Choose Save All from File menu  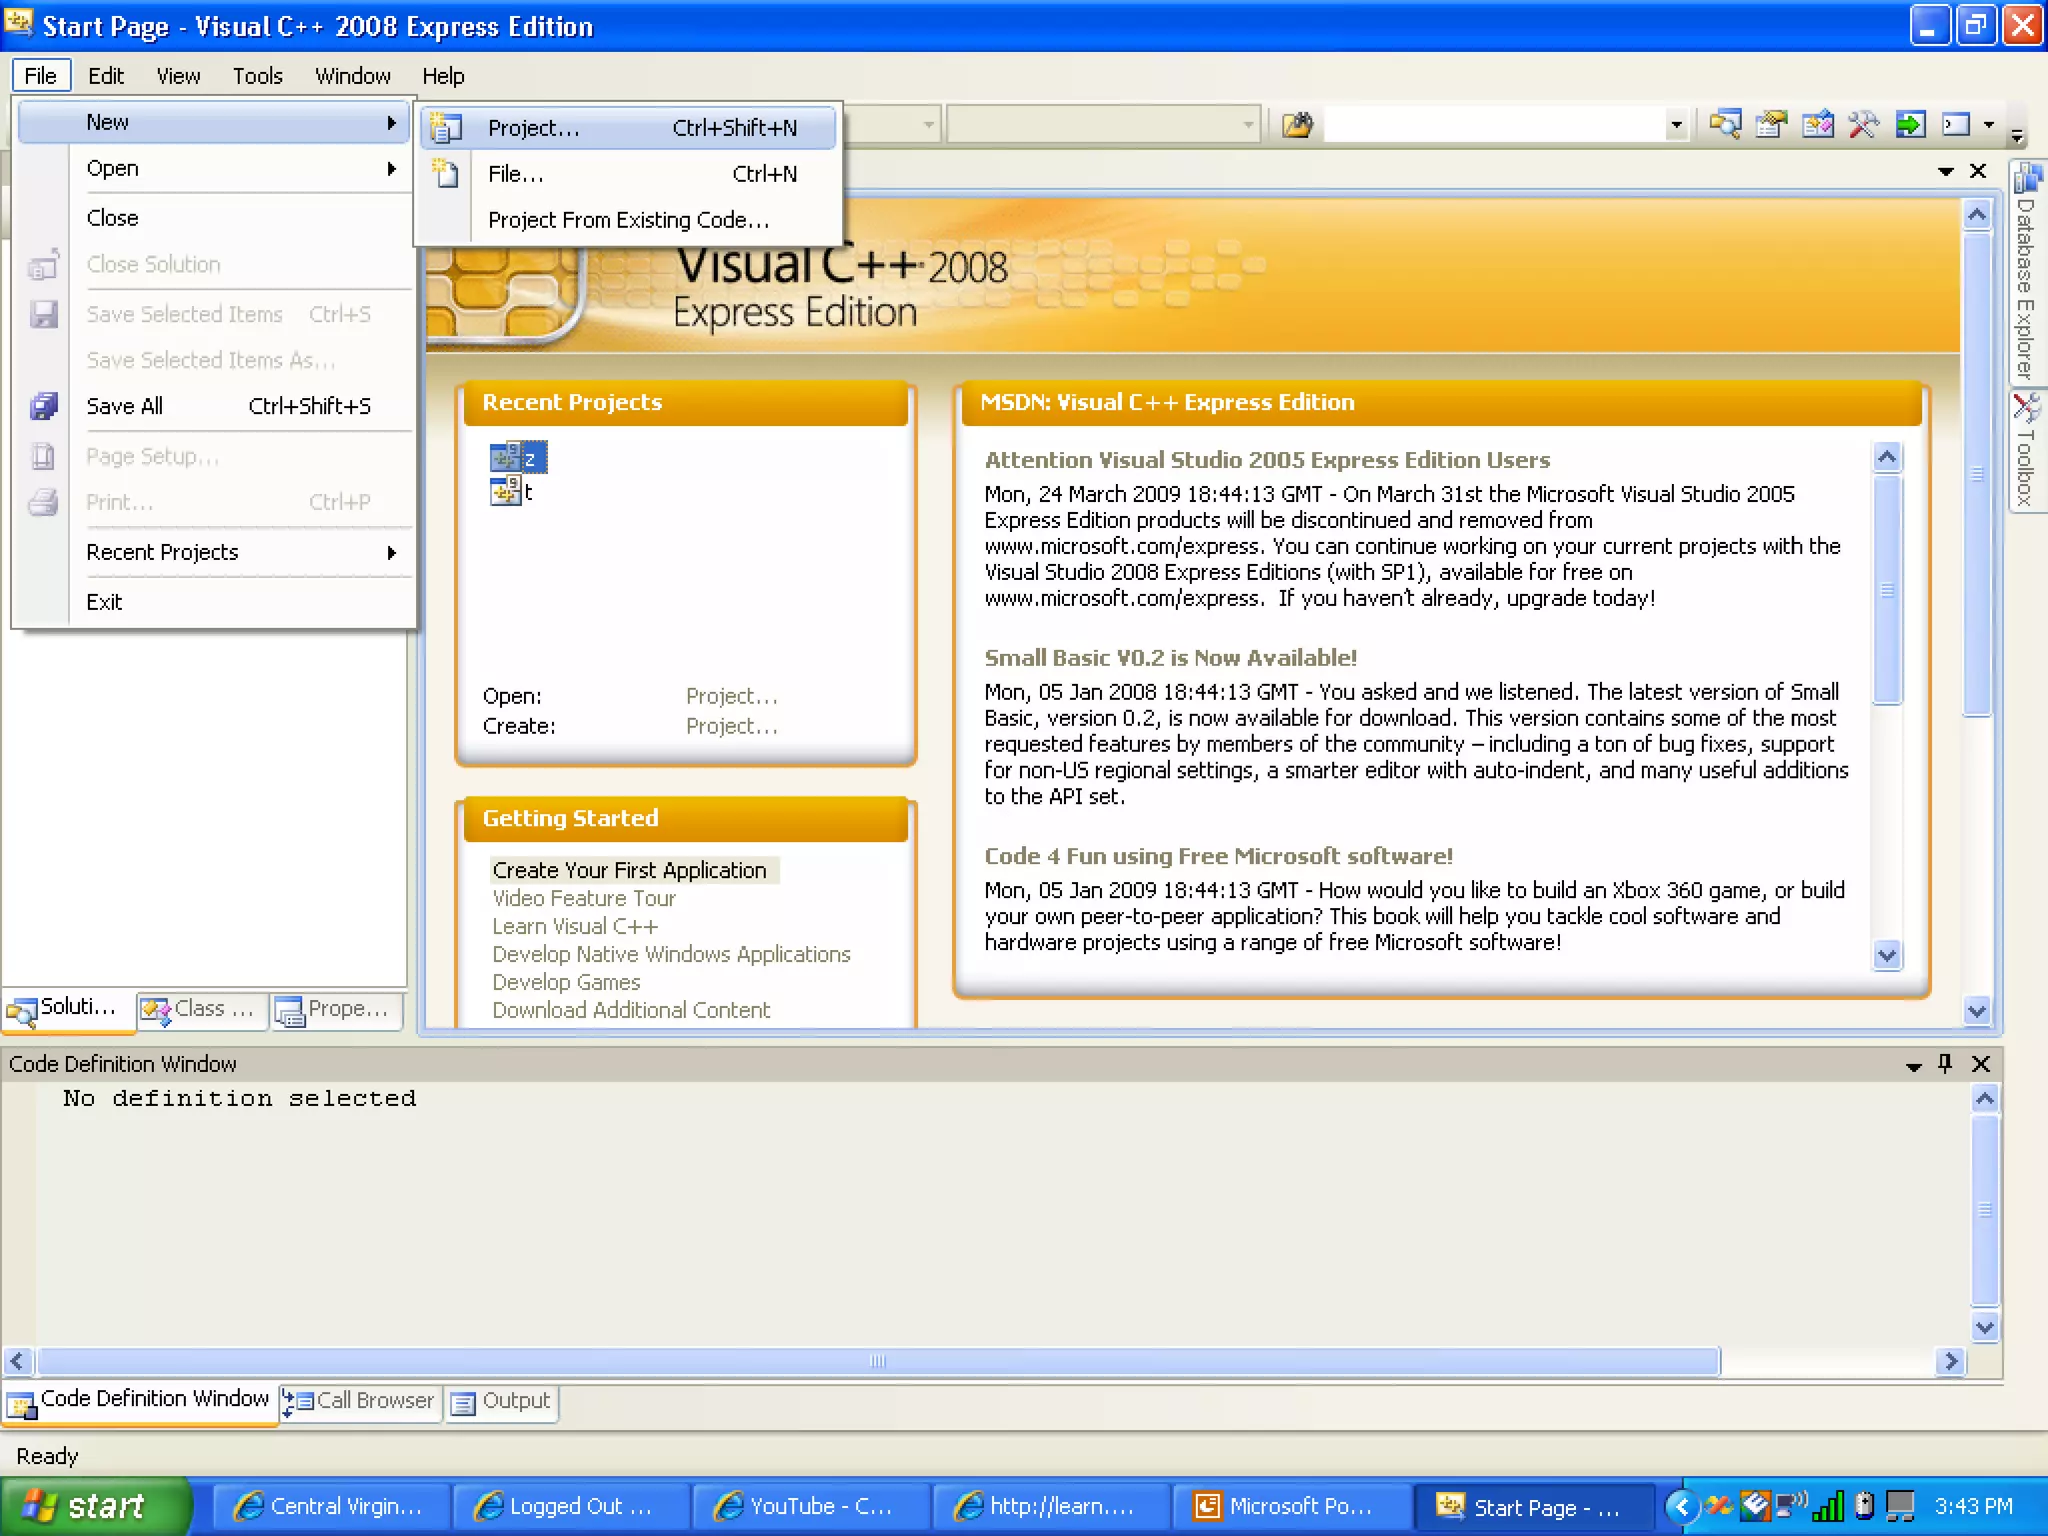pos(216,406)
